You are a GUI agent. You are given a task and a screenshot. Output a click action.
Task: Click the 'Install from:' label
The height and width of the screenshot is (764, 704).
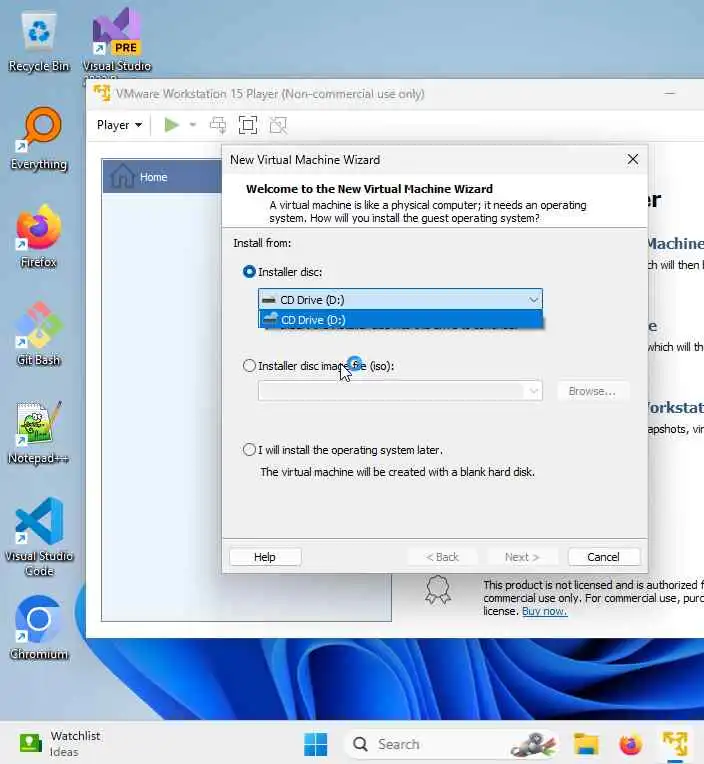pyautogui.click(x=262, y=243)
